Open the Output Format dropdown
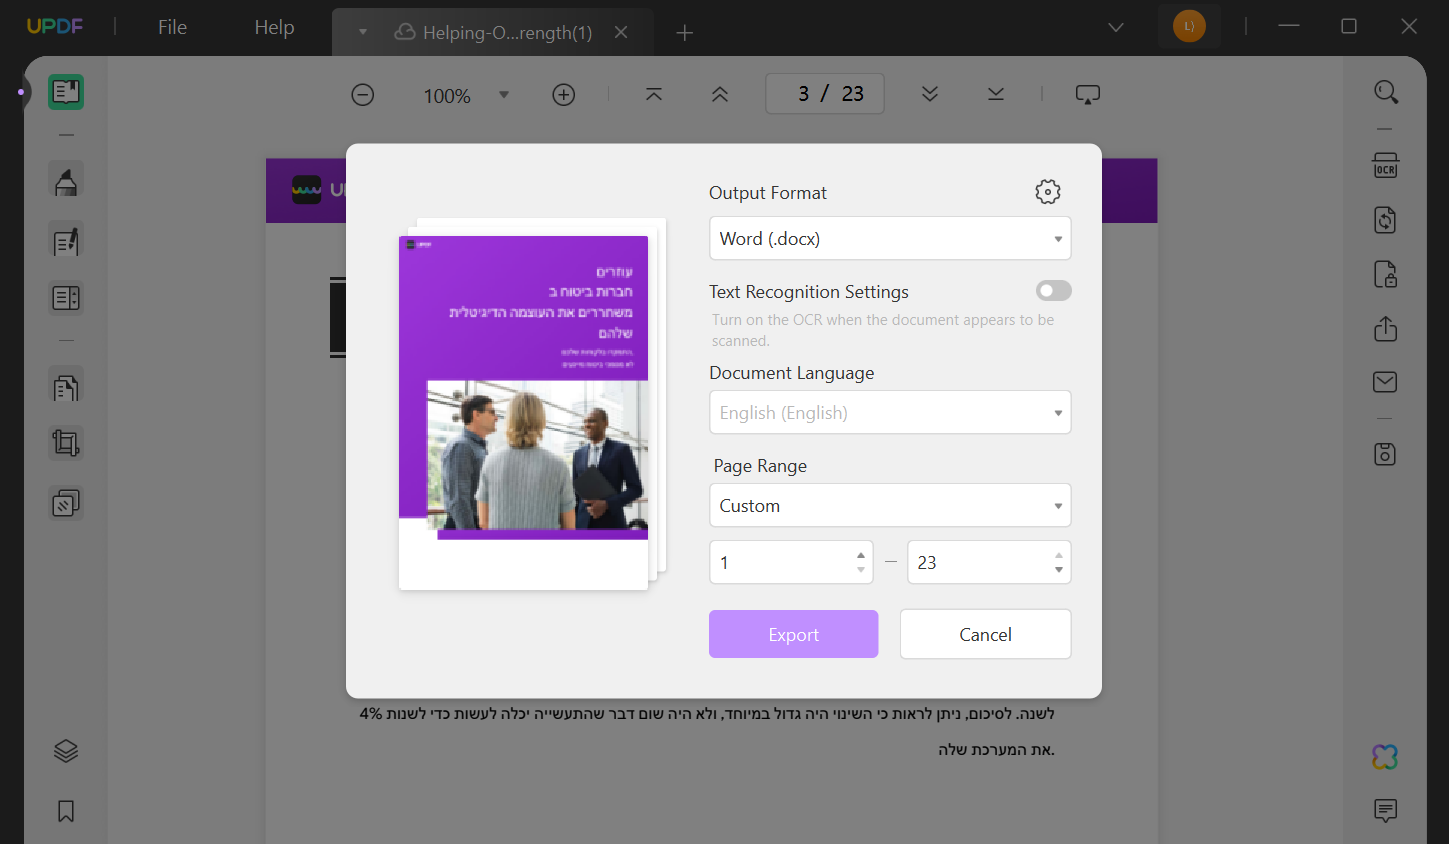 click(889, 238)
